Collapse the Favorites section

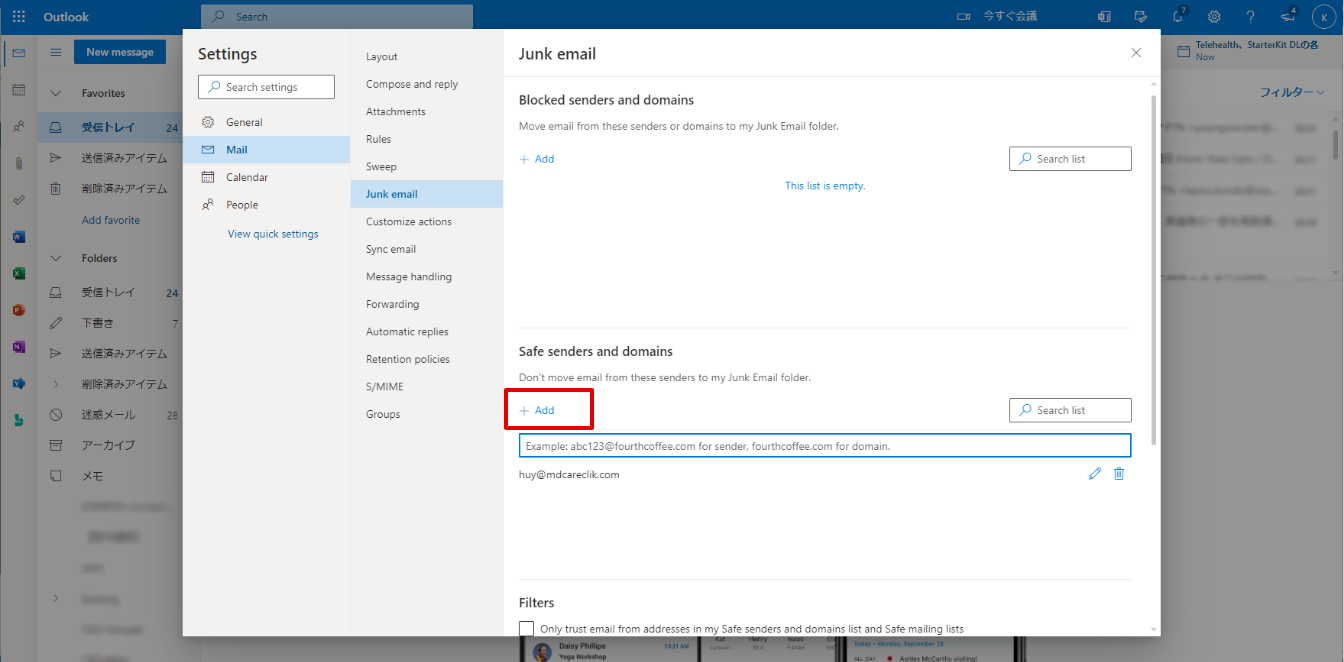[56, 93]
